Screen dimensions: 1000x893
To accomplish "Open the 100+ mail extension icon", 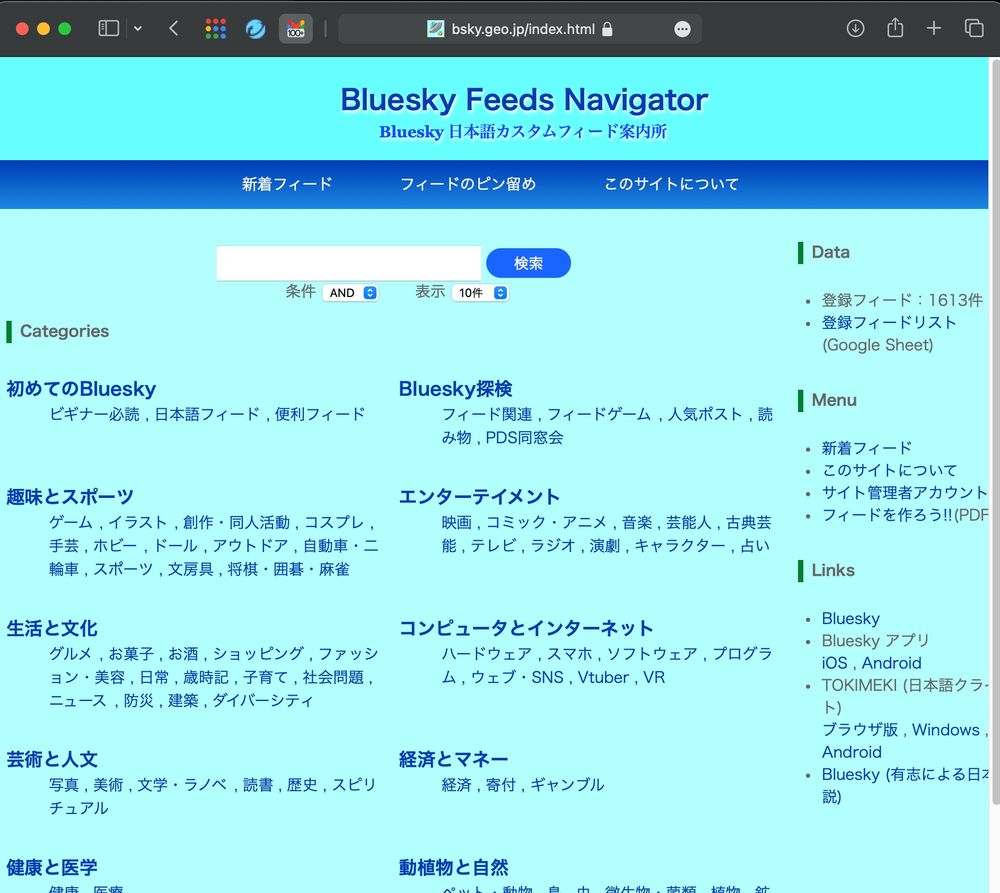I will [x=296, y=29].
